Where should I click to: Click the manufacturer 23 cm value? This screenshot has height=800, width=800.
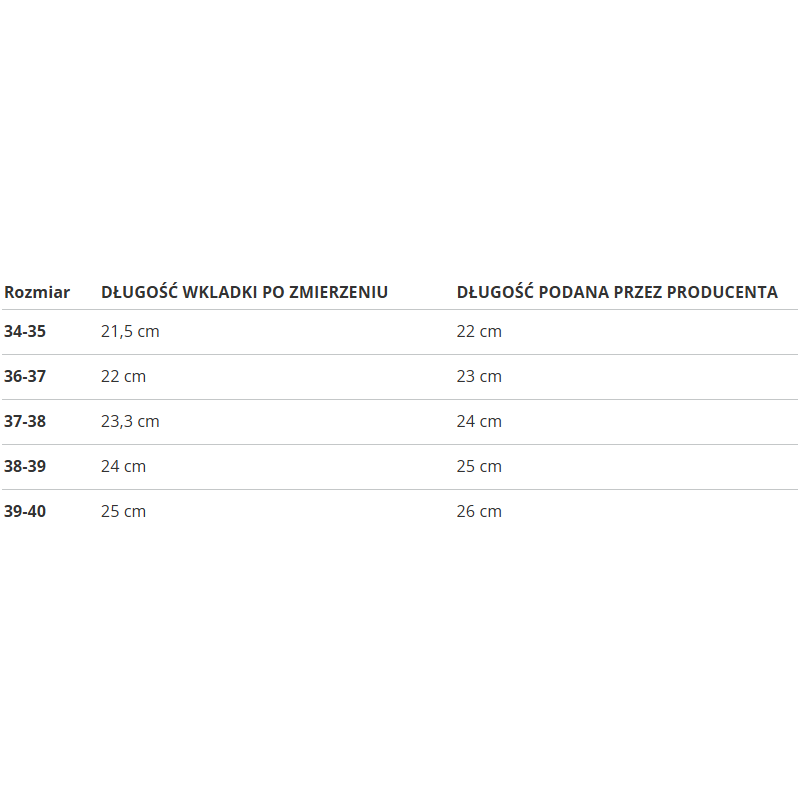pos(479,376)
